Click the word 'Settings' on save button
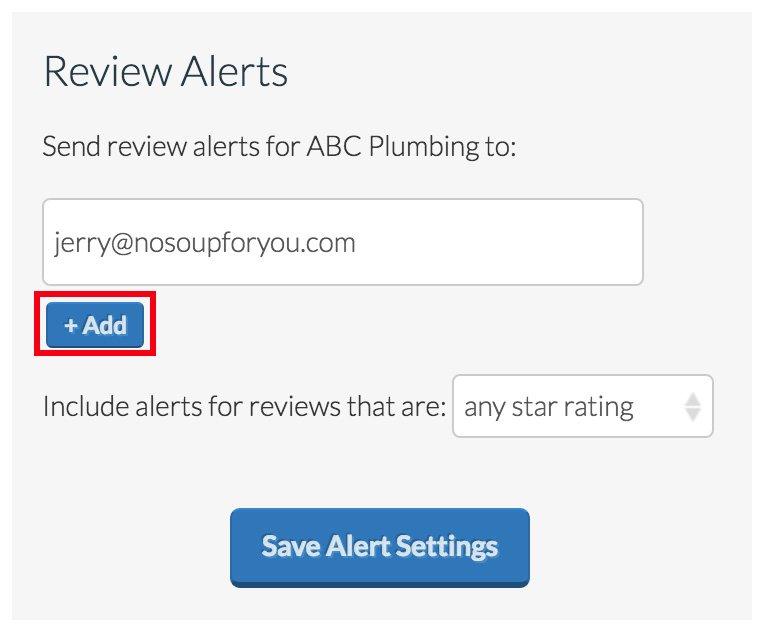 coord(446,546)
